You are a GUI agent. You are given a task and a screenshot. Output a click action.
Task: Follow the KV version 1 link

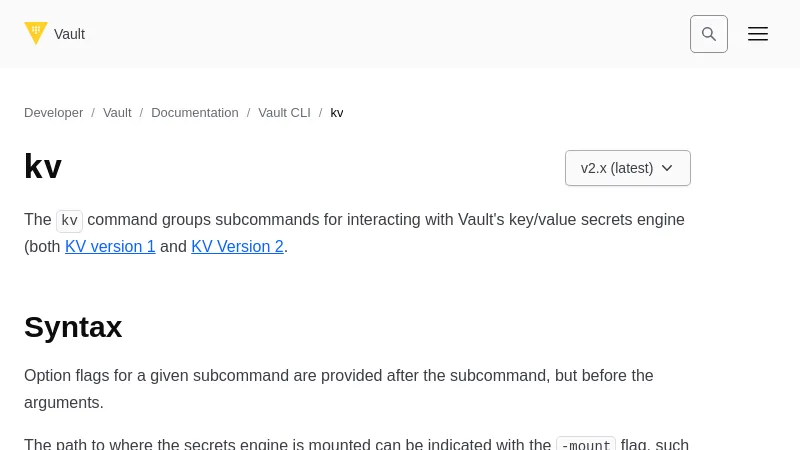tap(110, 247)
